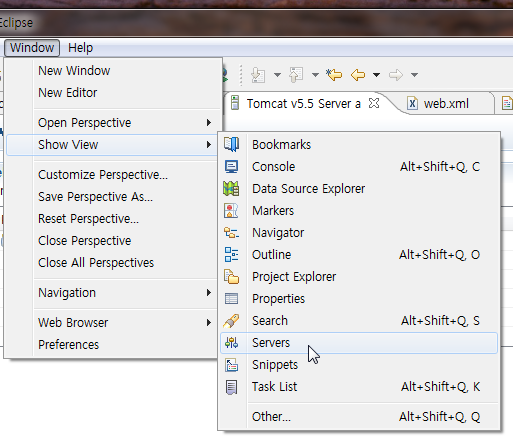The image size is (513, 441).
Task: Show the Project Explorer view
Action: (359, 277)
